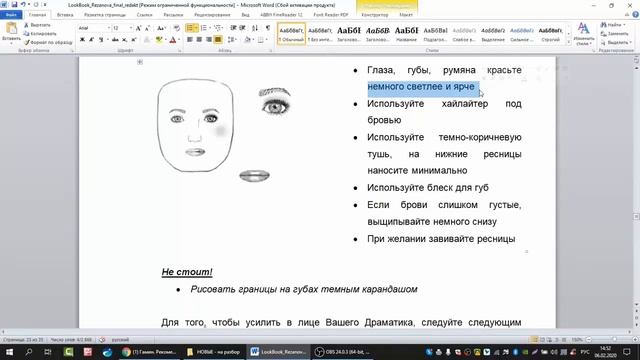Click Найти to search document

pos(613,25)
